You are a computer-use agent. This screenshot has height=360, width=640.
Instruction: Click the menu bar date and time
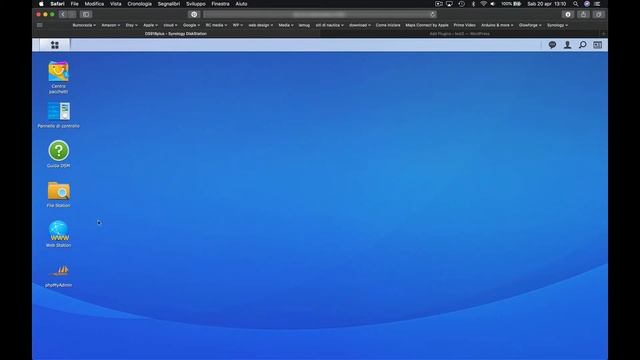(547, 4)
